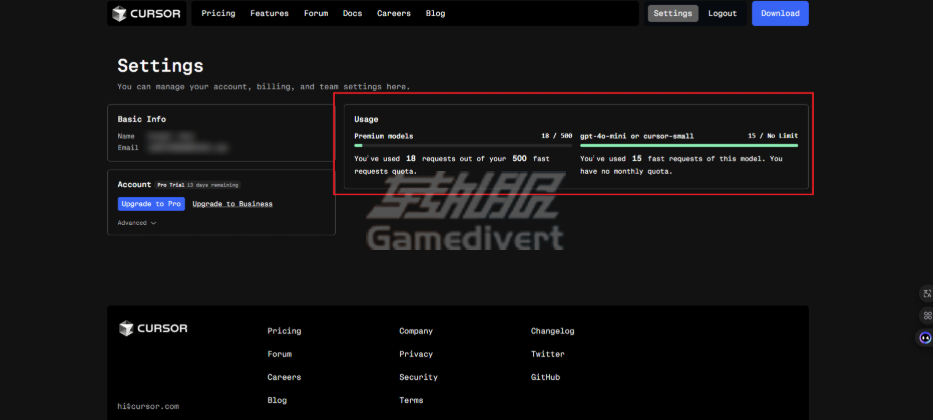The image size is (933, 420).
Task: Go to Features in the top navigation
Action: coord(269,14)
